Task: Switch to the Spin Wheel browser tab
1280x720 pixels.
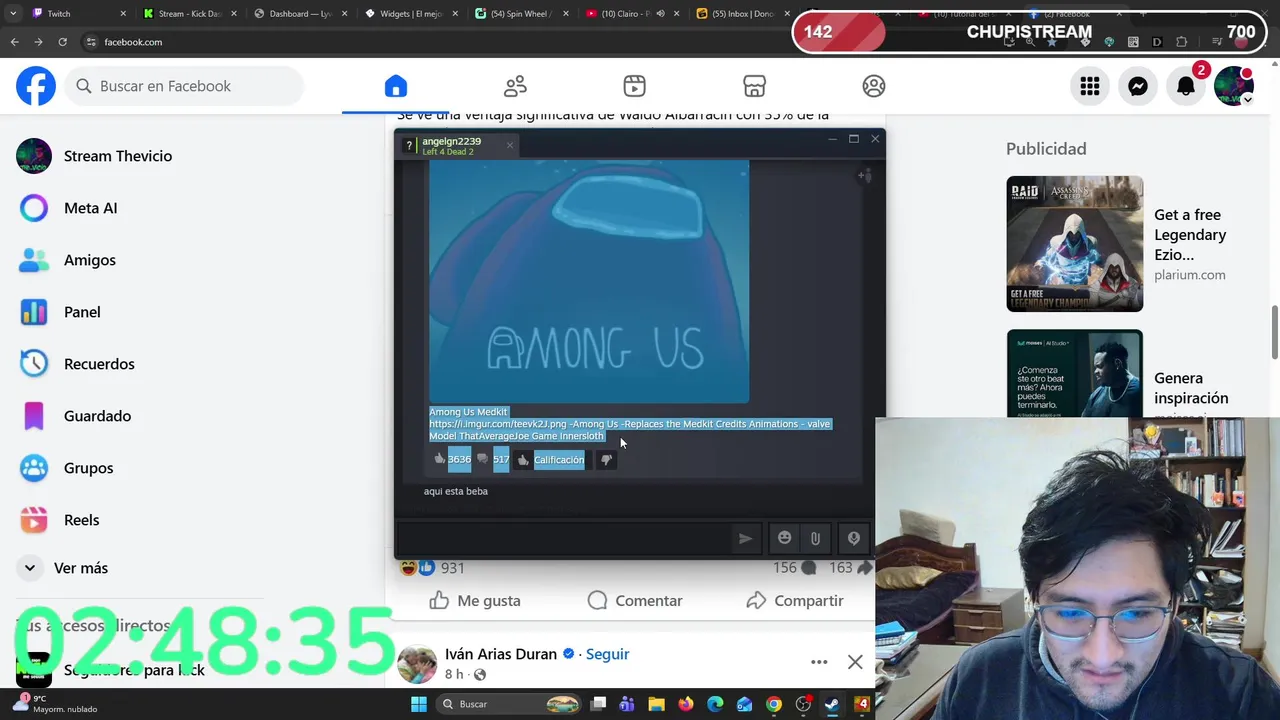Action: point(520,14)
